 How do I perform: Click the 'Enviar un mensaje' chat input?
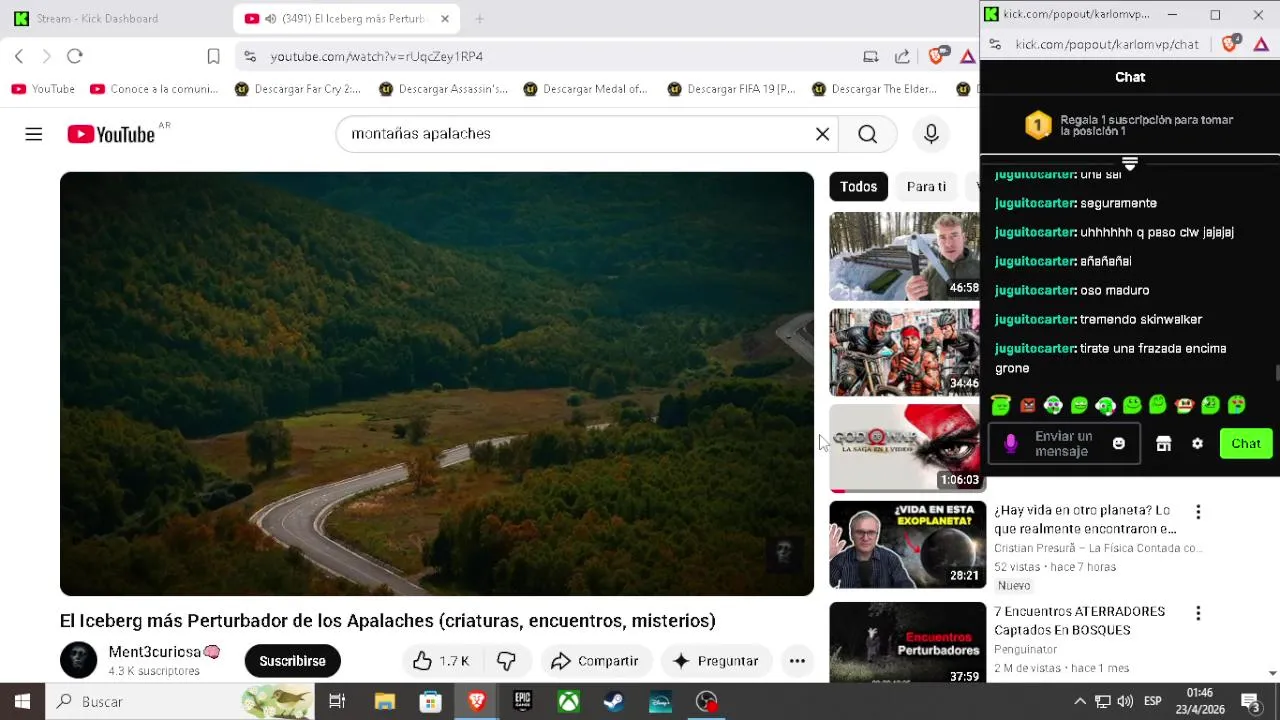tap(1063, 444)
